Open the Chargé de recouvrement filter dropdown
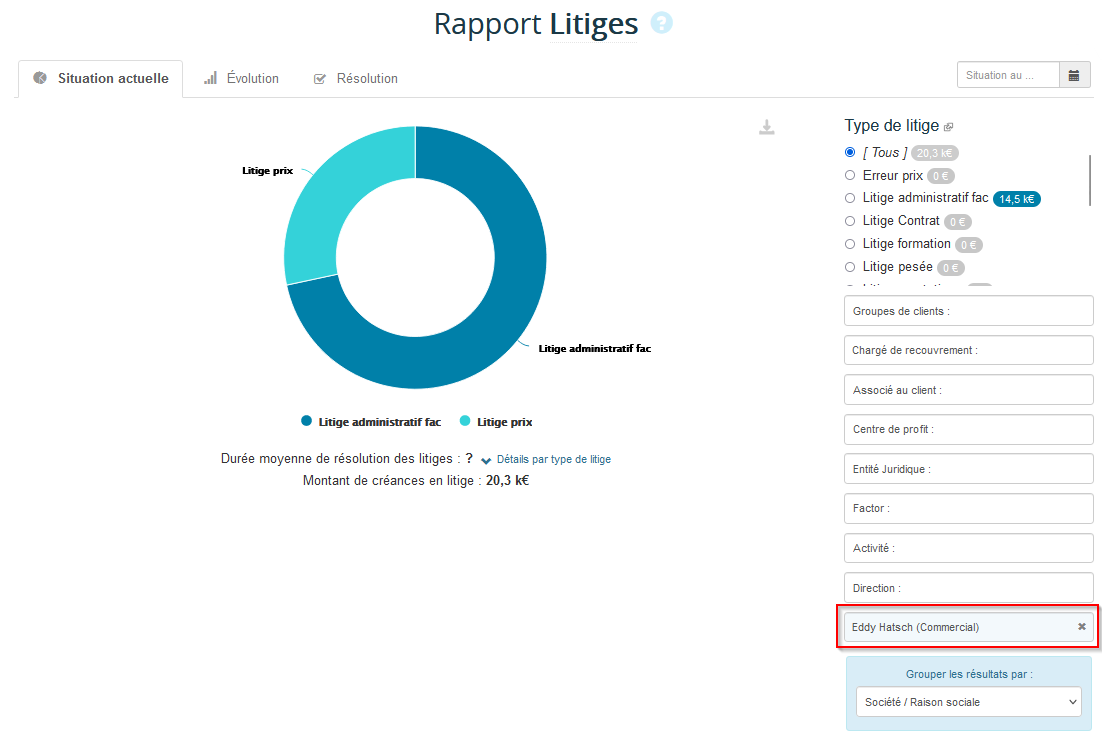 point(967,350)
